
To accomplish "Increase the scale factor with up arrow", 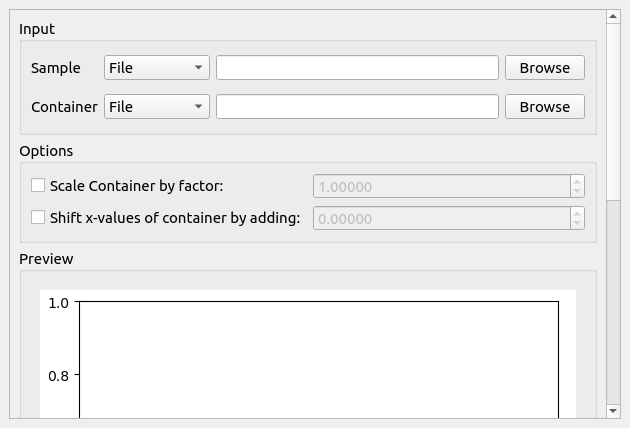I will coord(577,181).
